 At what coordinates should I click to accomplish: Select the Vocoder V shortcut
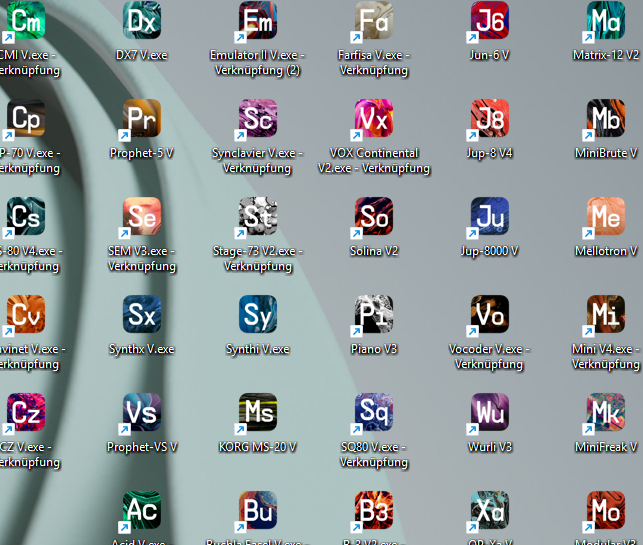tap(490, 315)
